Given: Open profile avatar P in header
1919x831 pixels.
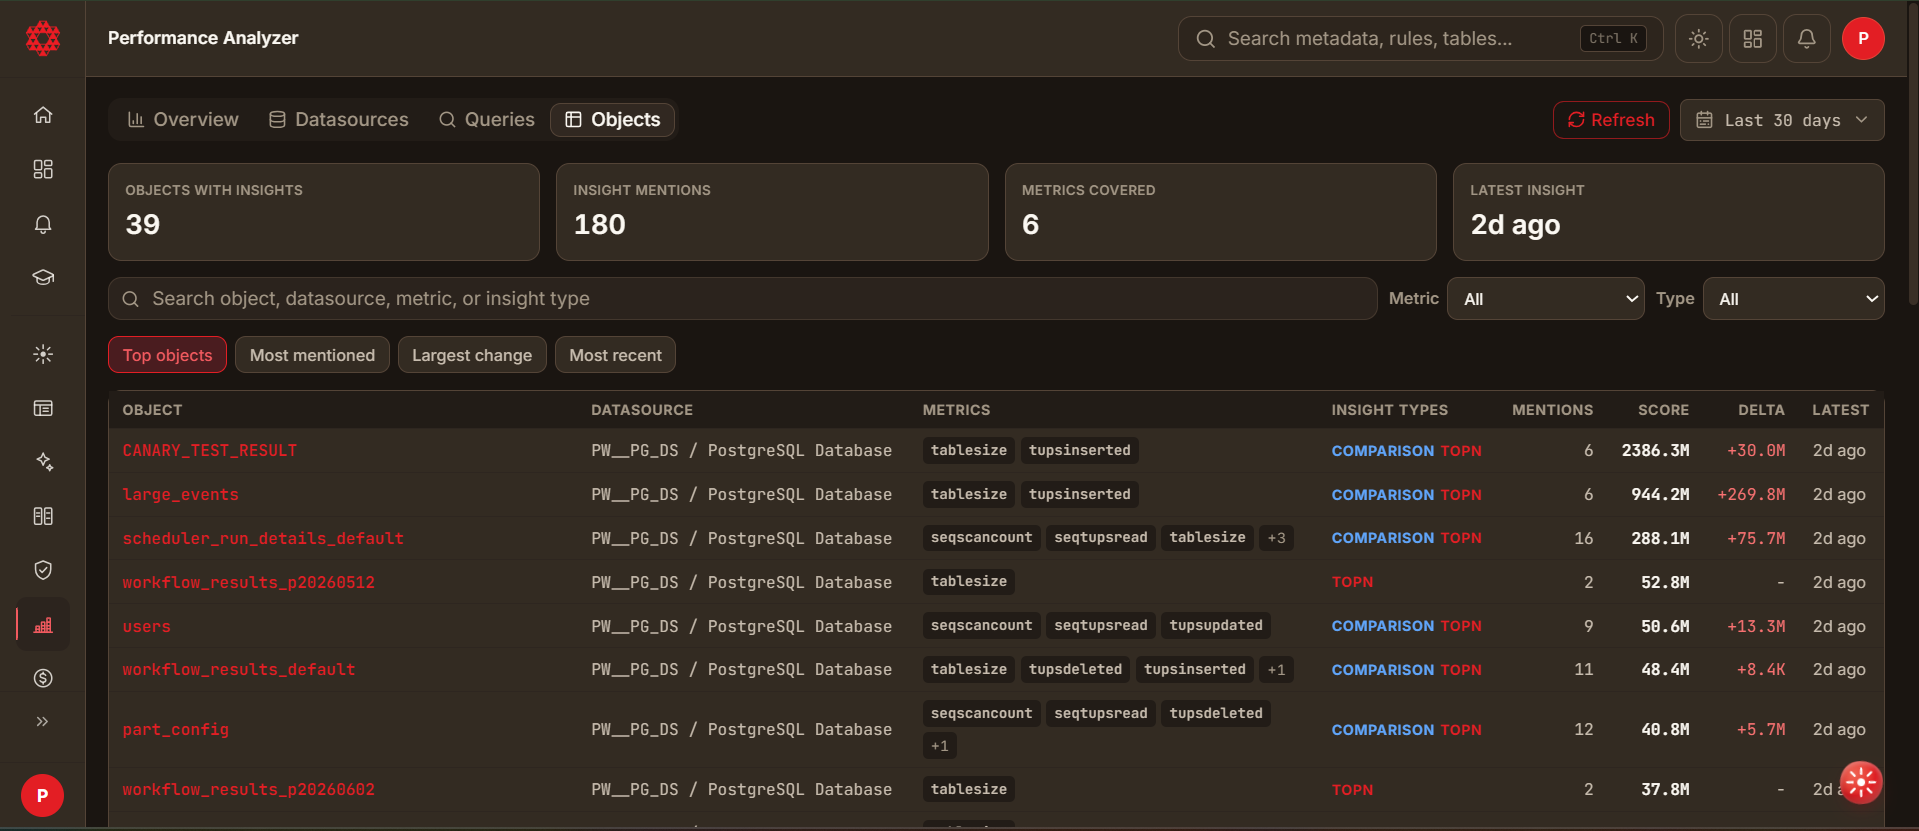Looking at the screenshot, I should pos(1863,39).
